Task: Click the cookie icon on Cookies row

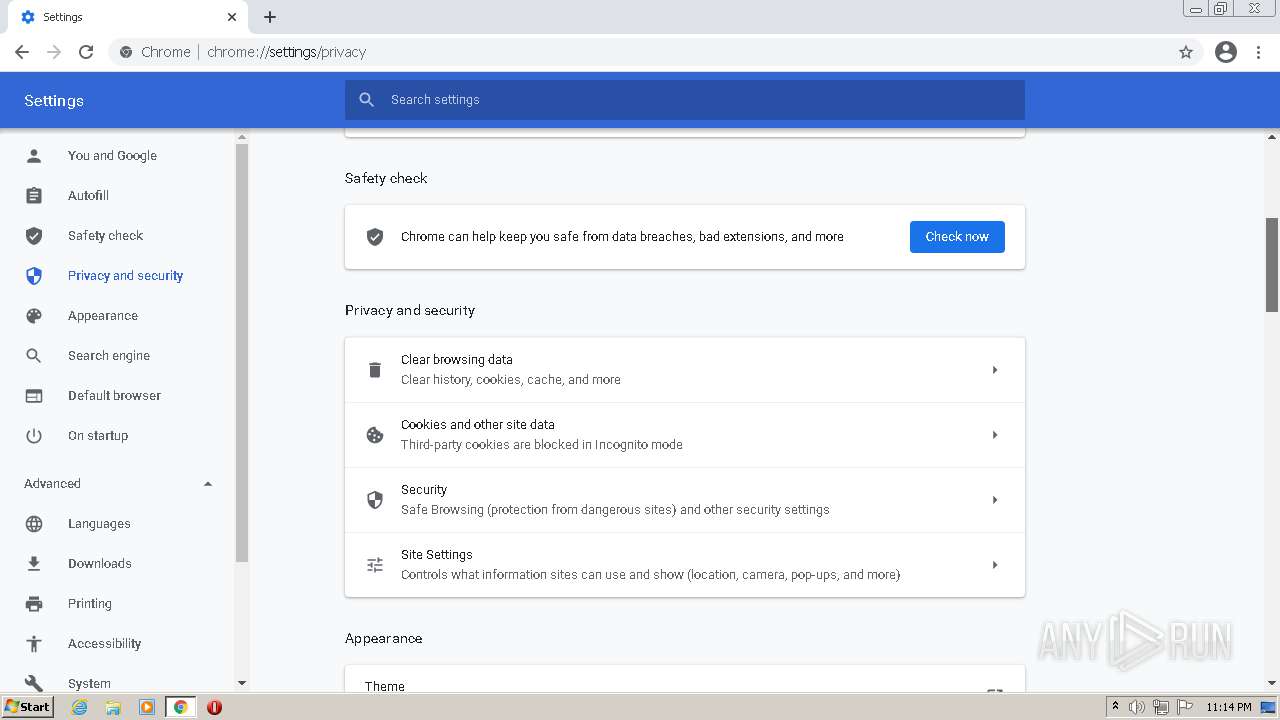Action: [375, 435]
